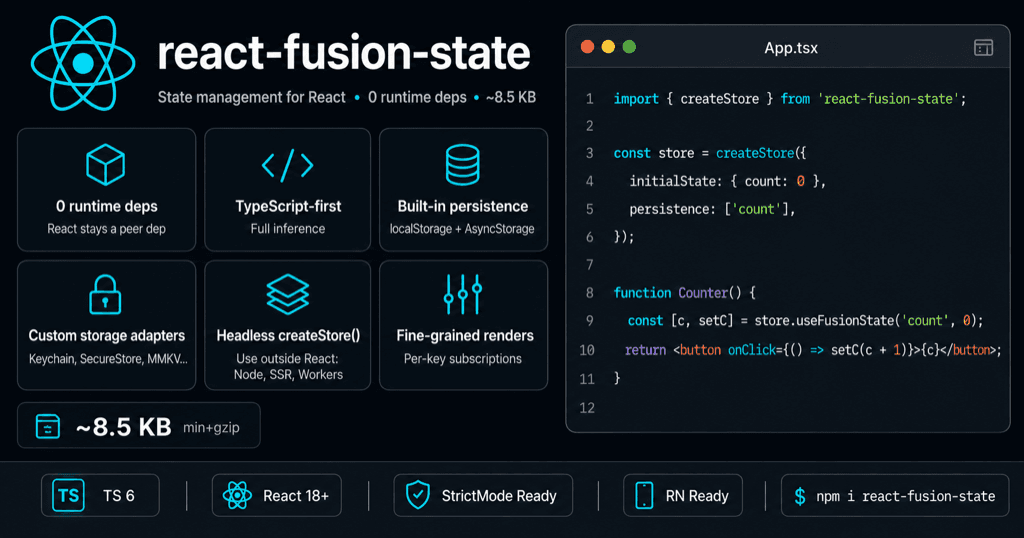The width and height of the screenshot is (1024, 538).
Task: Click the sliders icon above Fine-grained renders
Action: click(x=462, y=294)
